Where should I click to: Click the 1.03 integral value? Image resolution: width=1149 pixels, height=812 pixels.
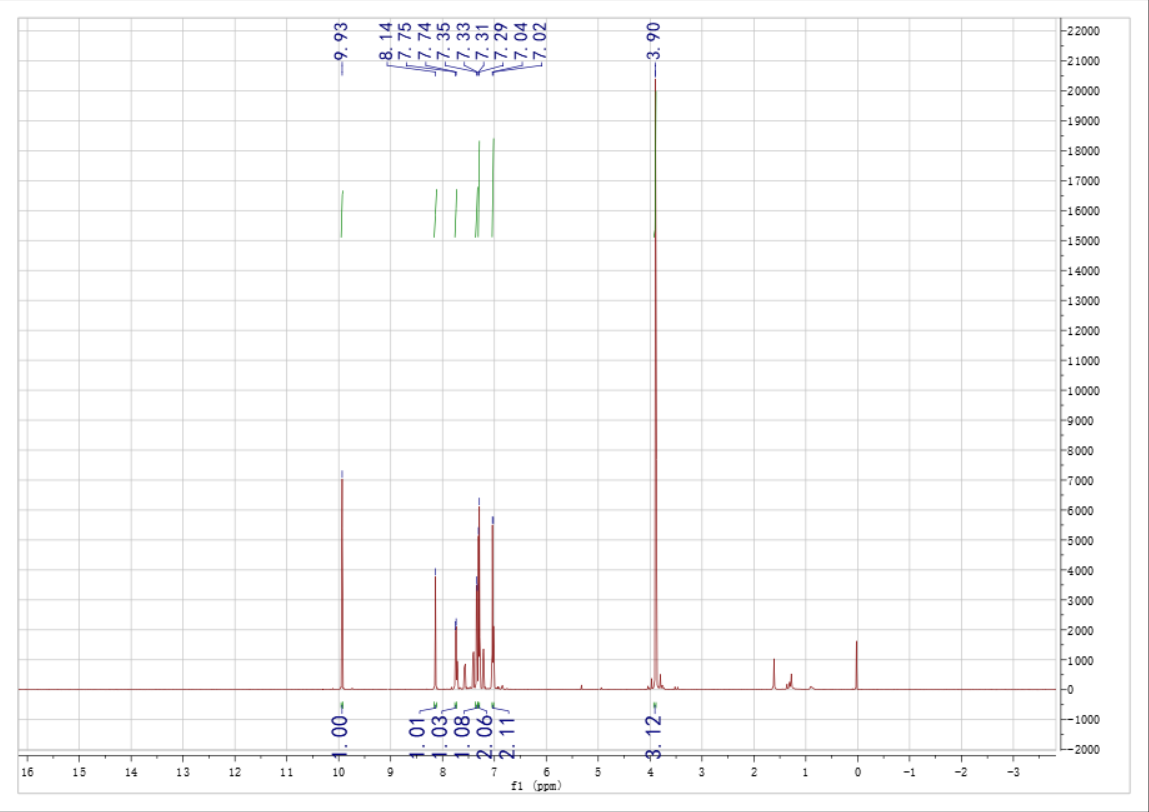(x=440, y=737)
